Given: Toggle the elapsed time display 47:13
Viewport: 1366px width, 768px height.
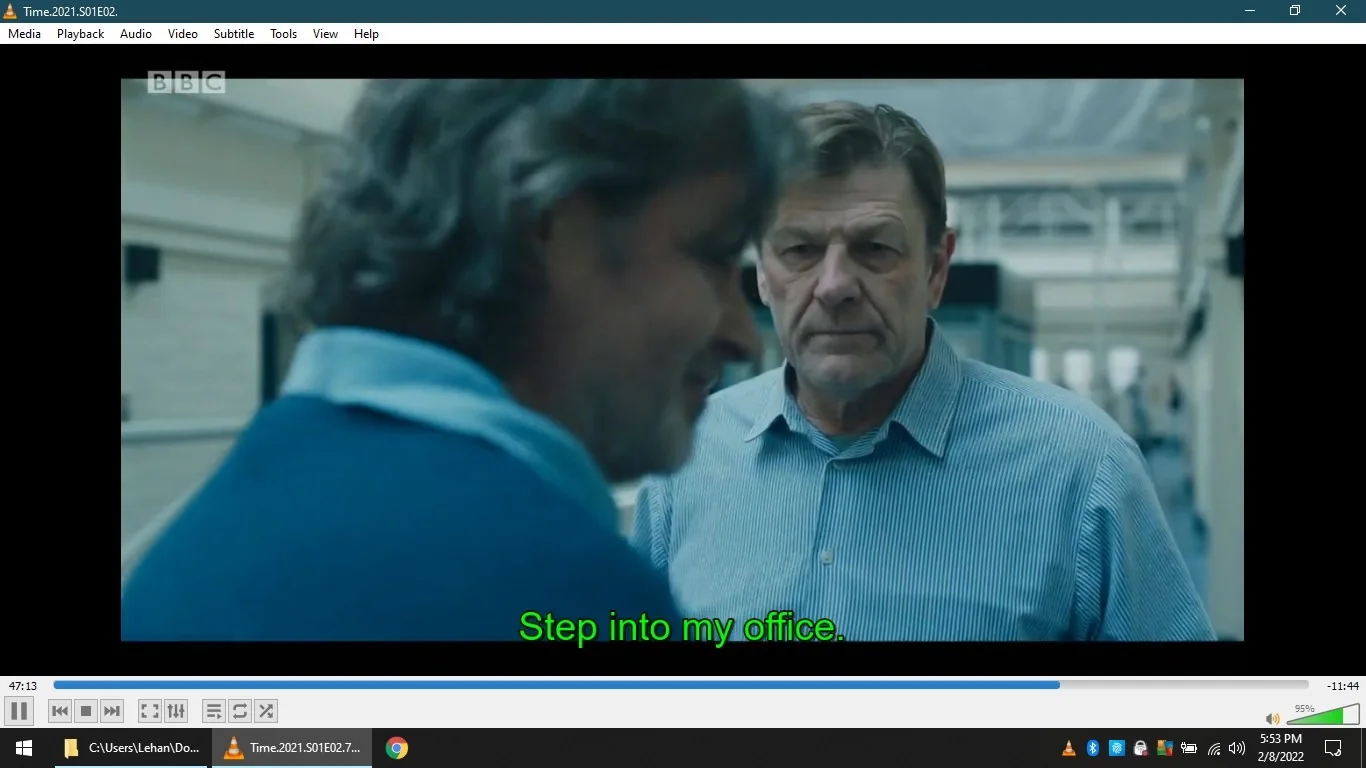Looking at the screenshot, I should 23,686.
